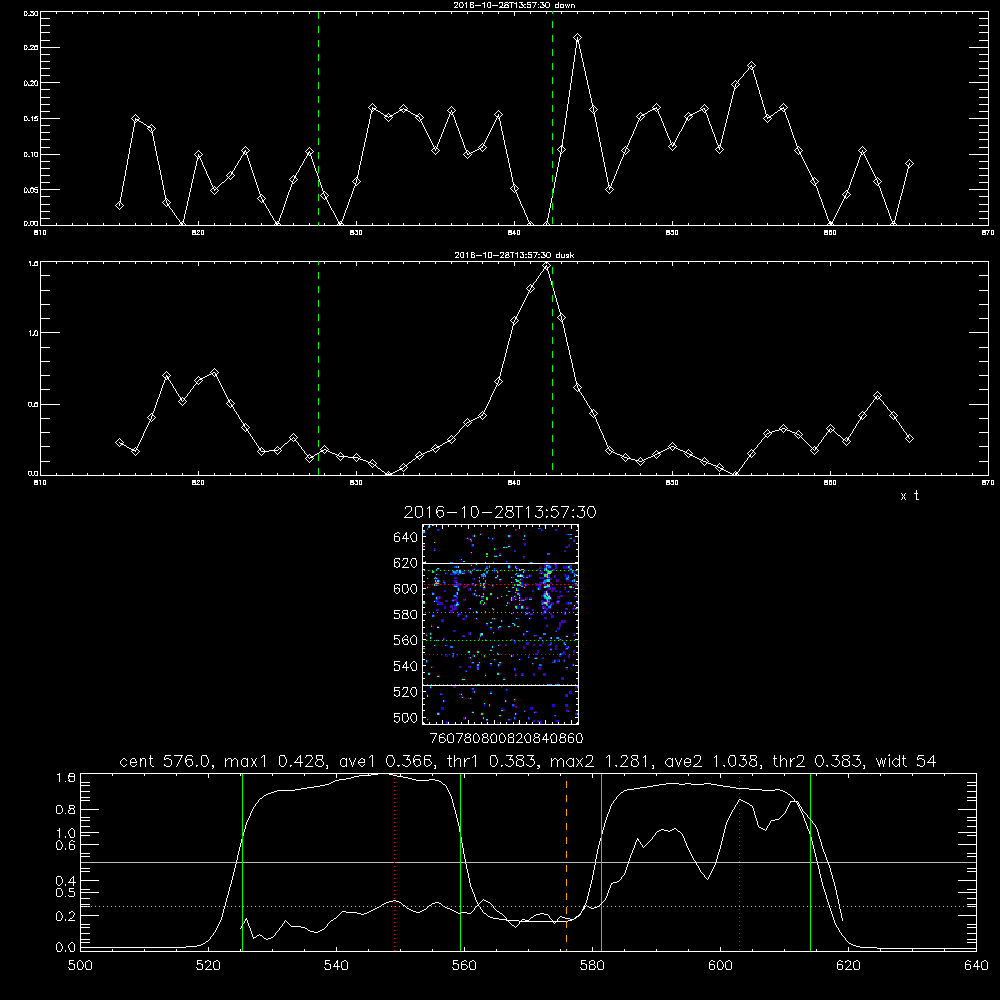Select the "cent 576.0" value in the stats line

click(166, 761)
